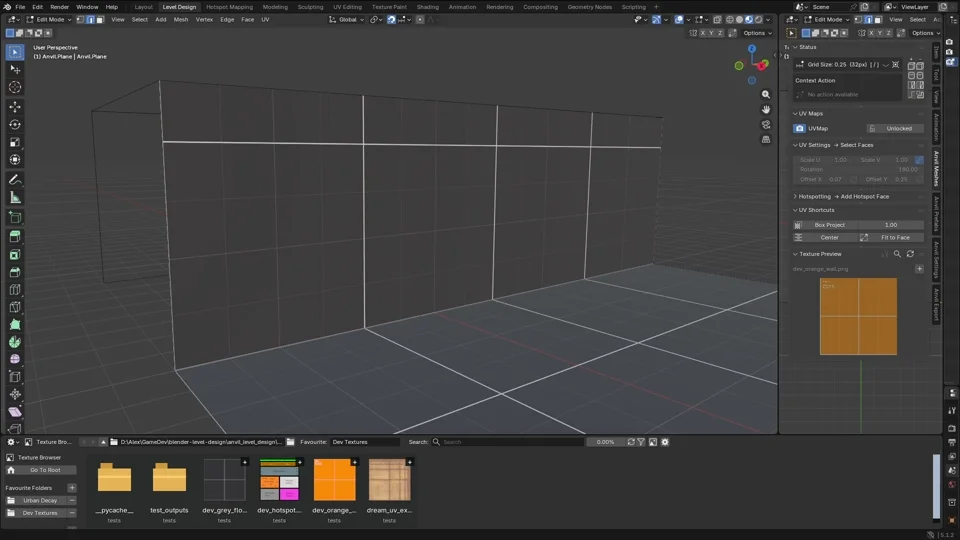
Task: Switch to the UV Editing workspace tab
Action: 347,7
